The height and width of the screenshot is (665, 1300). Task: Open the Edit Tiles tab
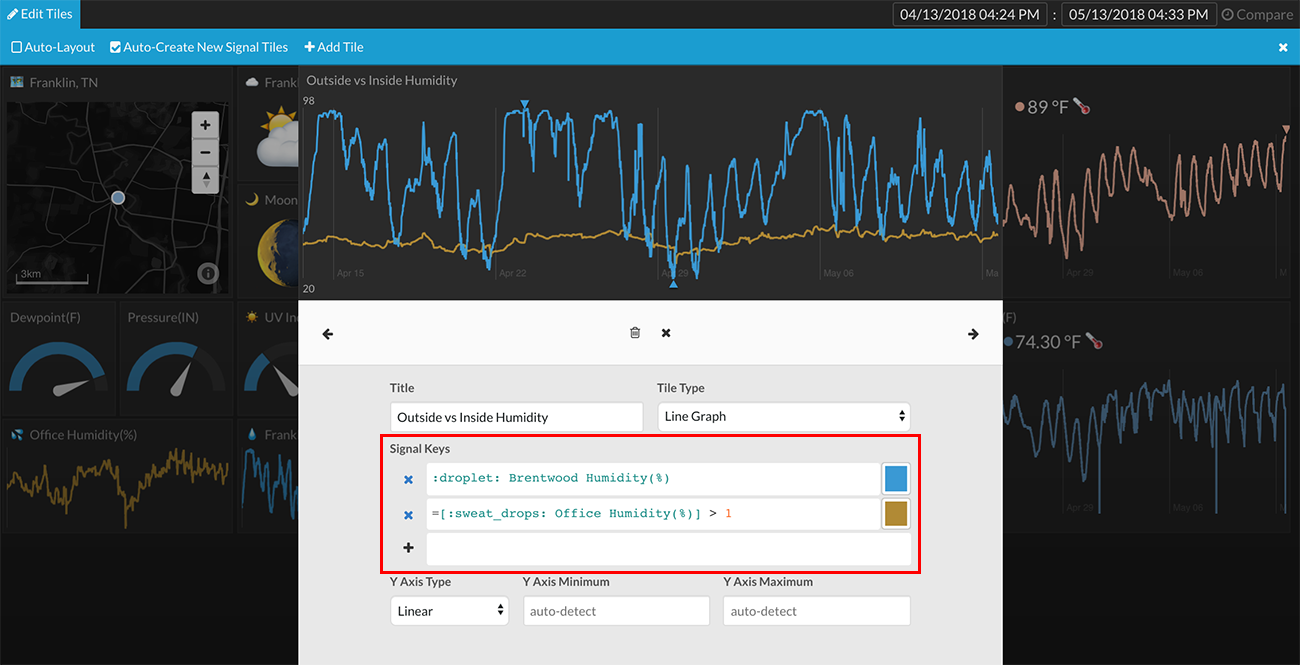[40, 14]
